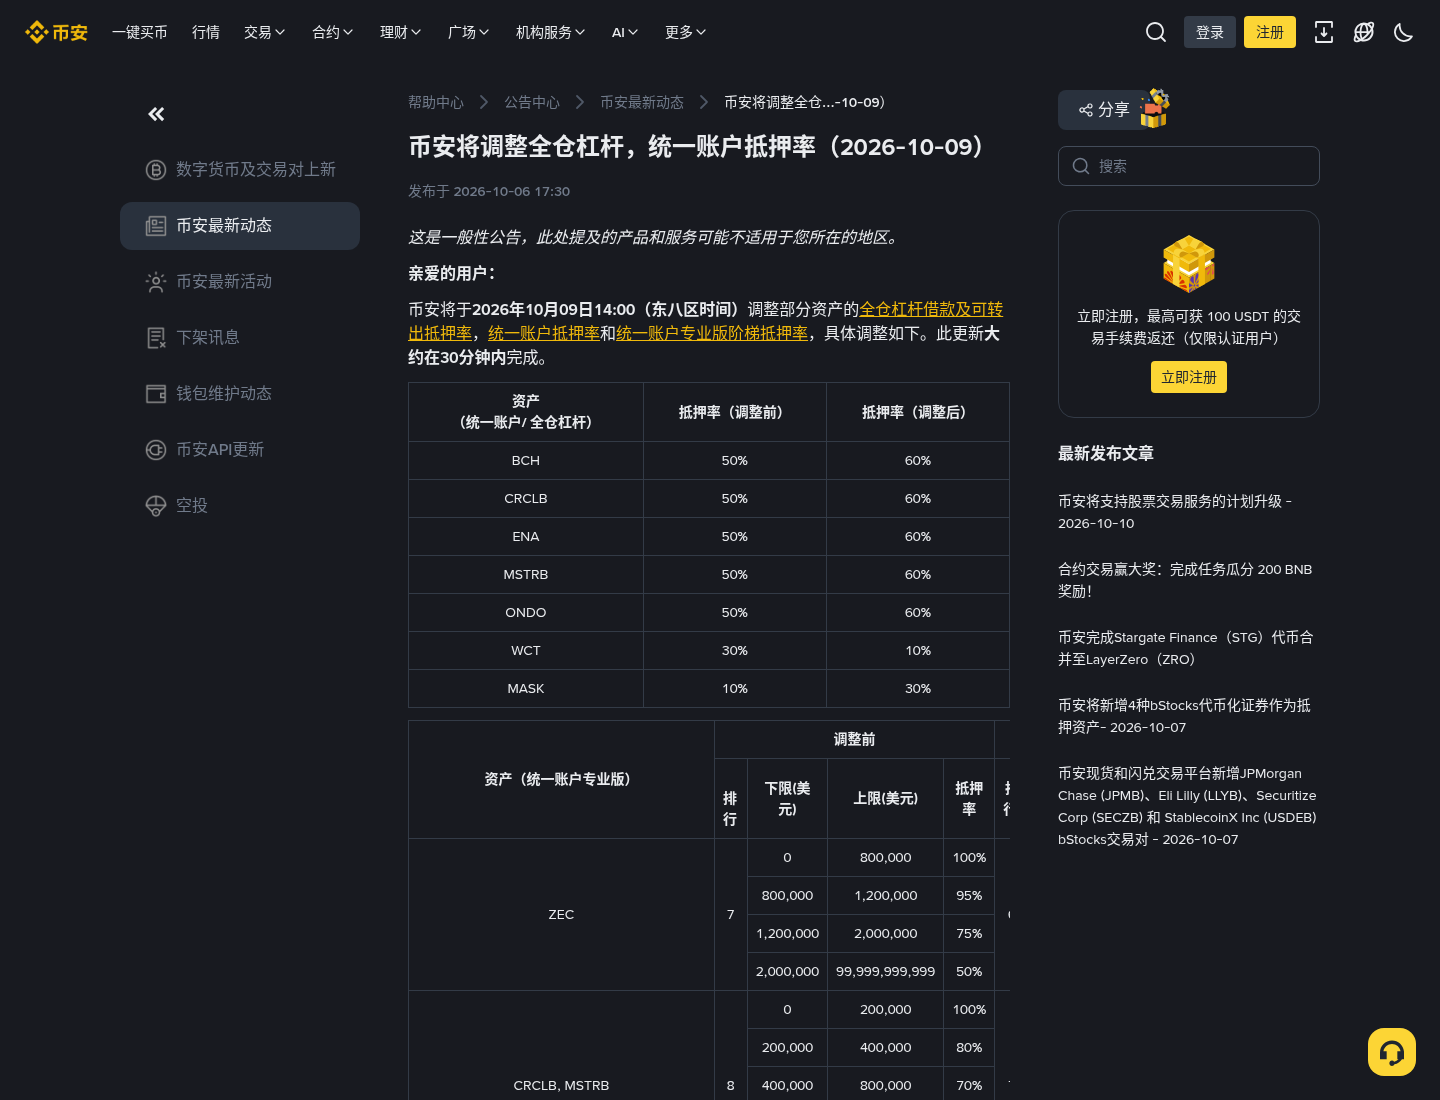Click the 空投 parachute icon
Image resolution: width=1440 pixels, height=1100 pixels.
point(155,506)
